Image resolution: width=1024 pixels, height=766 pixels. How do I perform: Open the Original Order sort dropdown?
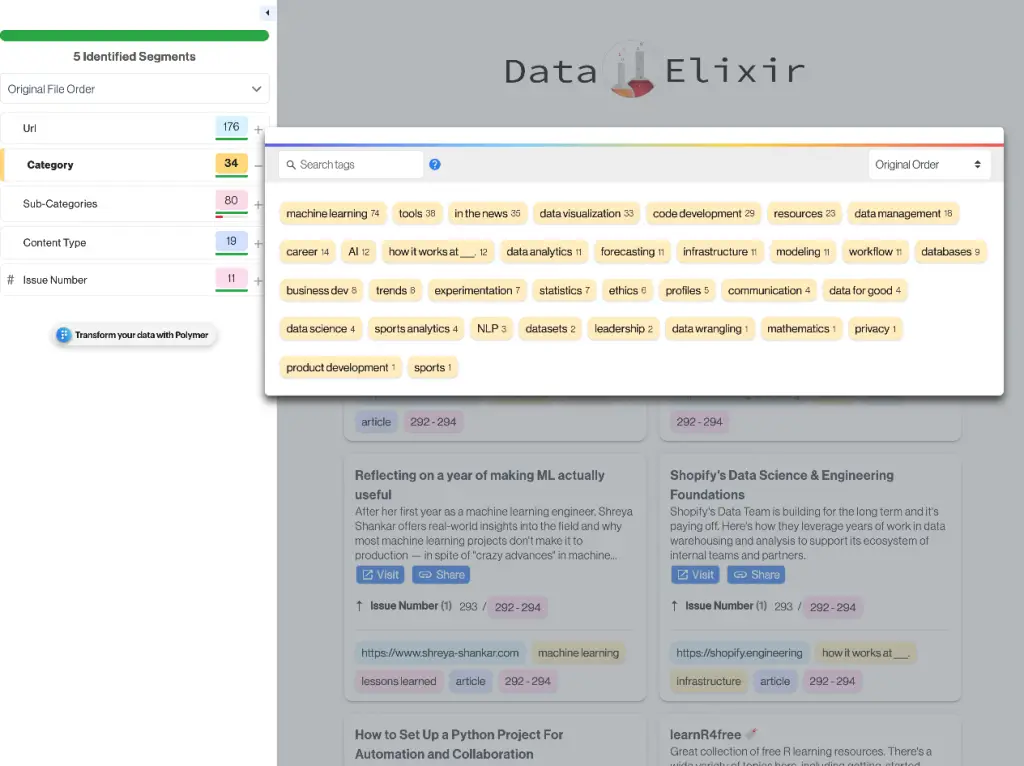pyautogui.click(x=929, y=165)
